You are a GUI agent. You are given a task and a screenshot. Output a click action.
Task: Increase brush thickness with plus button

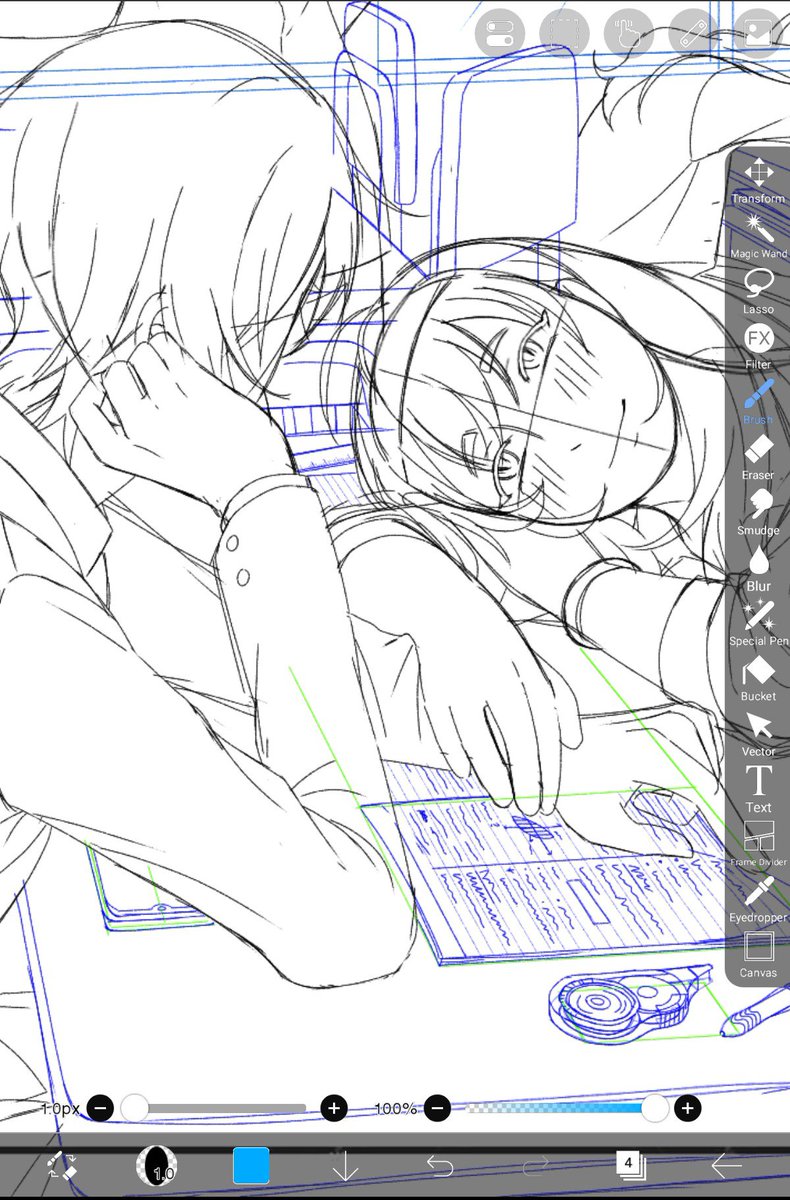pyautogui.click(x=334, y=1108)
